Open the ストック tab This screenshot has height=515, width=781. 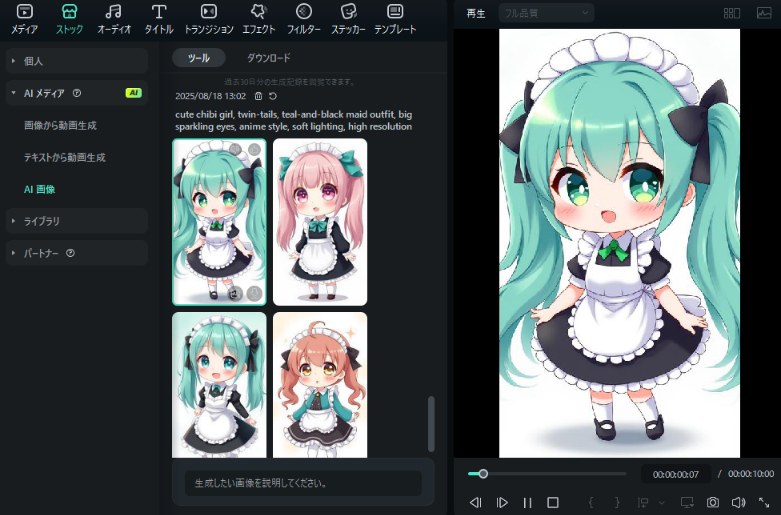click(69, 19)
